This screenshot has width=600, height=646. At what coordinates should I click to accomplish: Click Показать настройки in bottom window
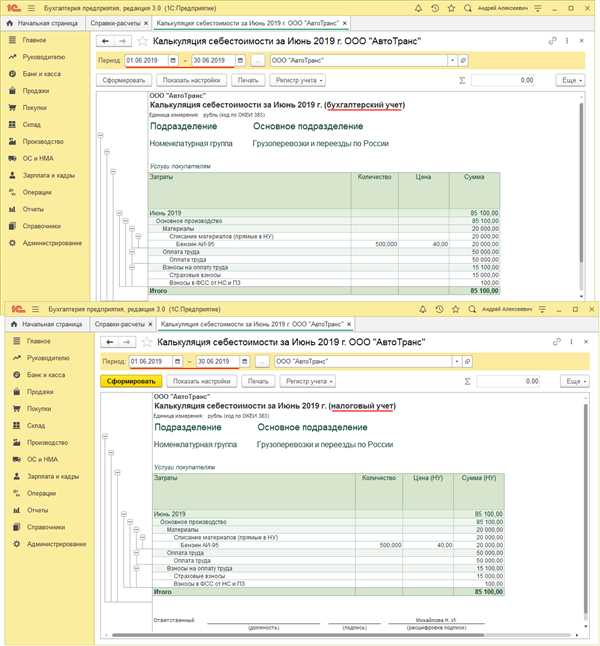tap(202, 381)
